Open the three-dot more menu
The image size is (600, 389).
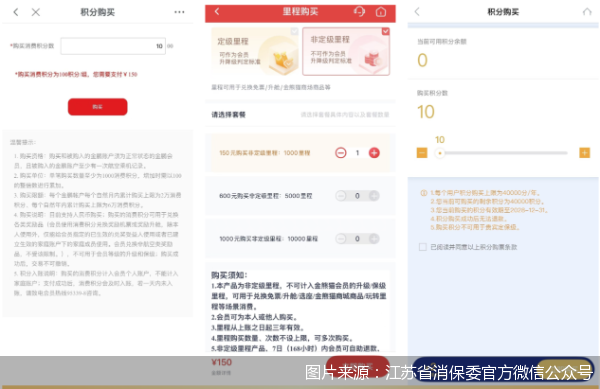(179, 12)
